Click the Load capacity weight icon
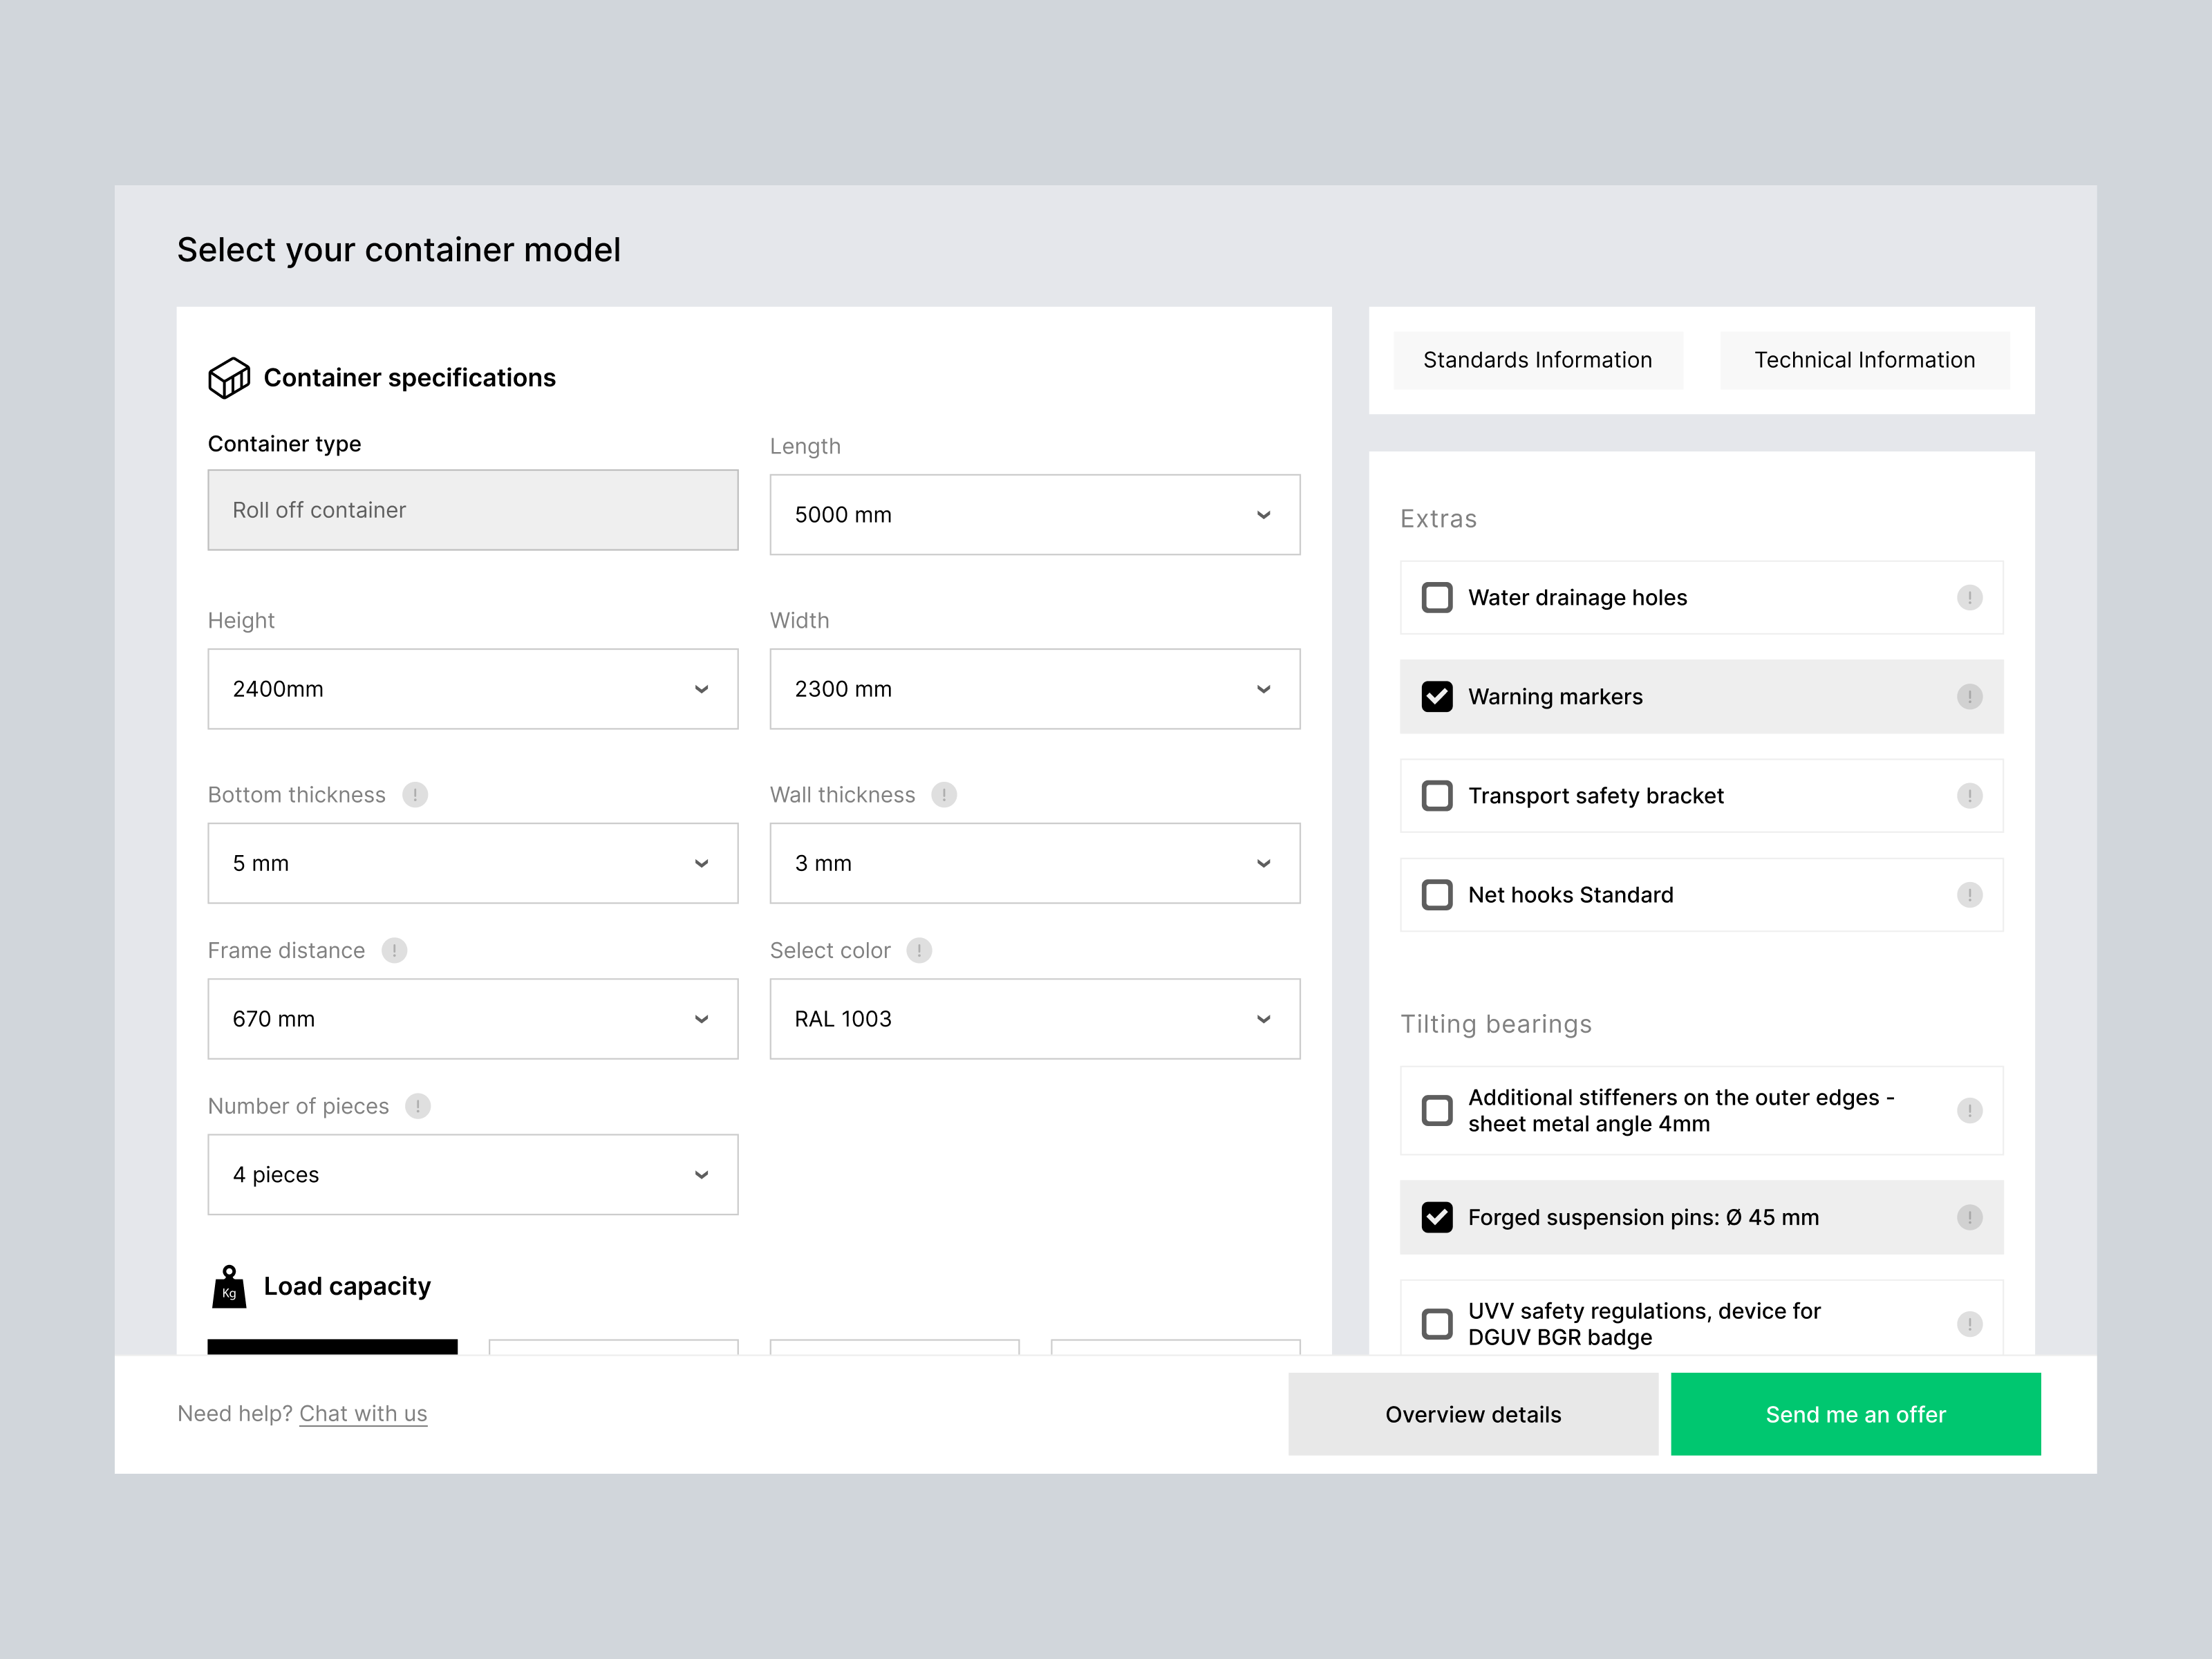2212x1659 pixels. (229, 1287)
